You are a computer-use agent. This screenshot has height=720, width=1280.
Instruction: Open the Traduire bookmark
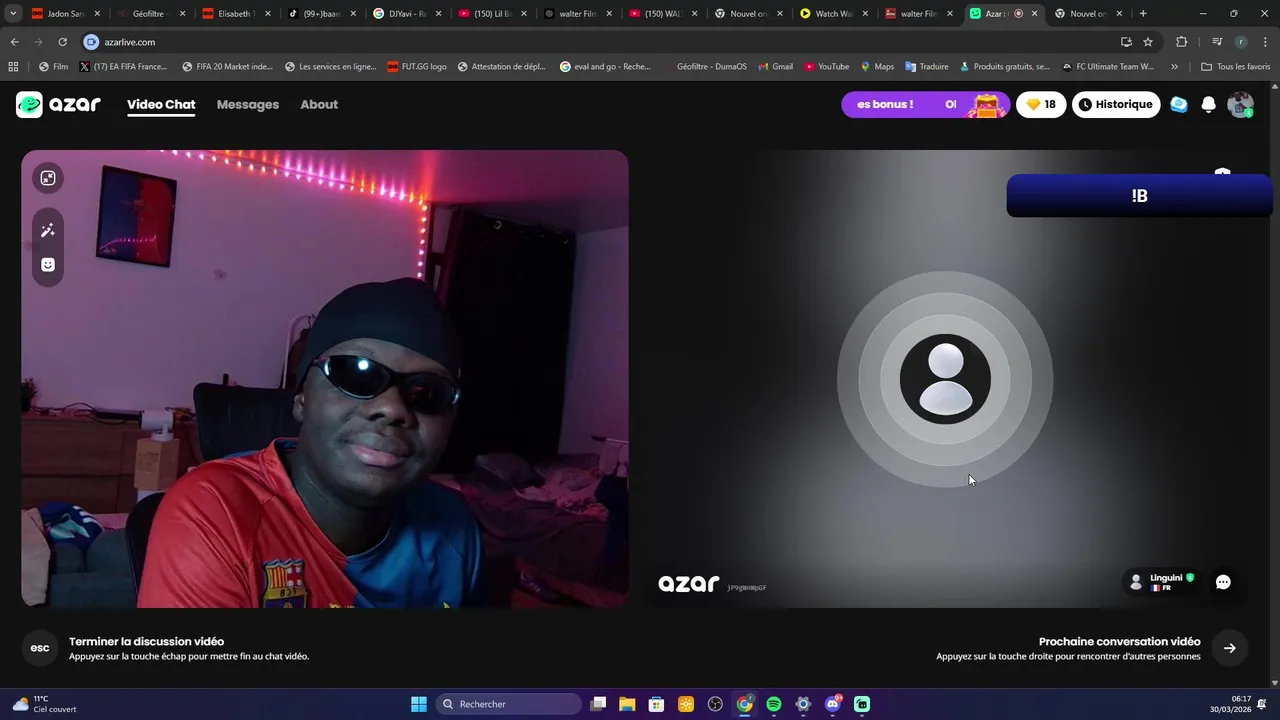pyautogui.click(x=927, y=67)
